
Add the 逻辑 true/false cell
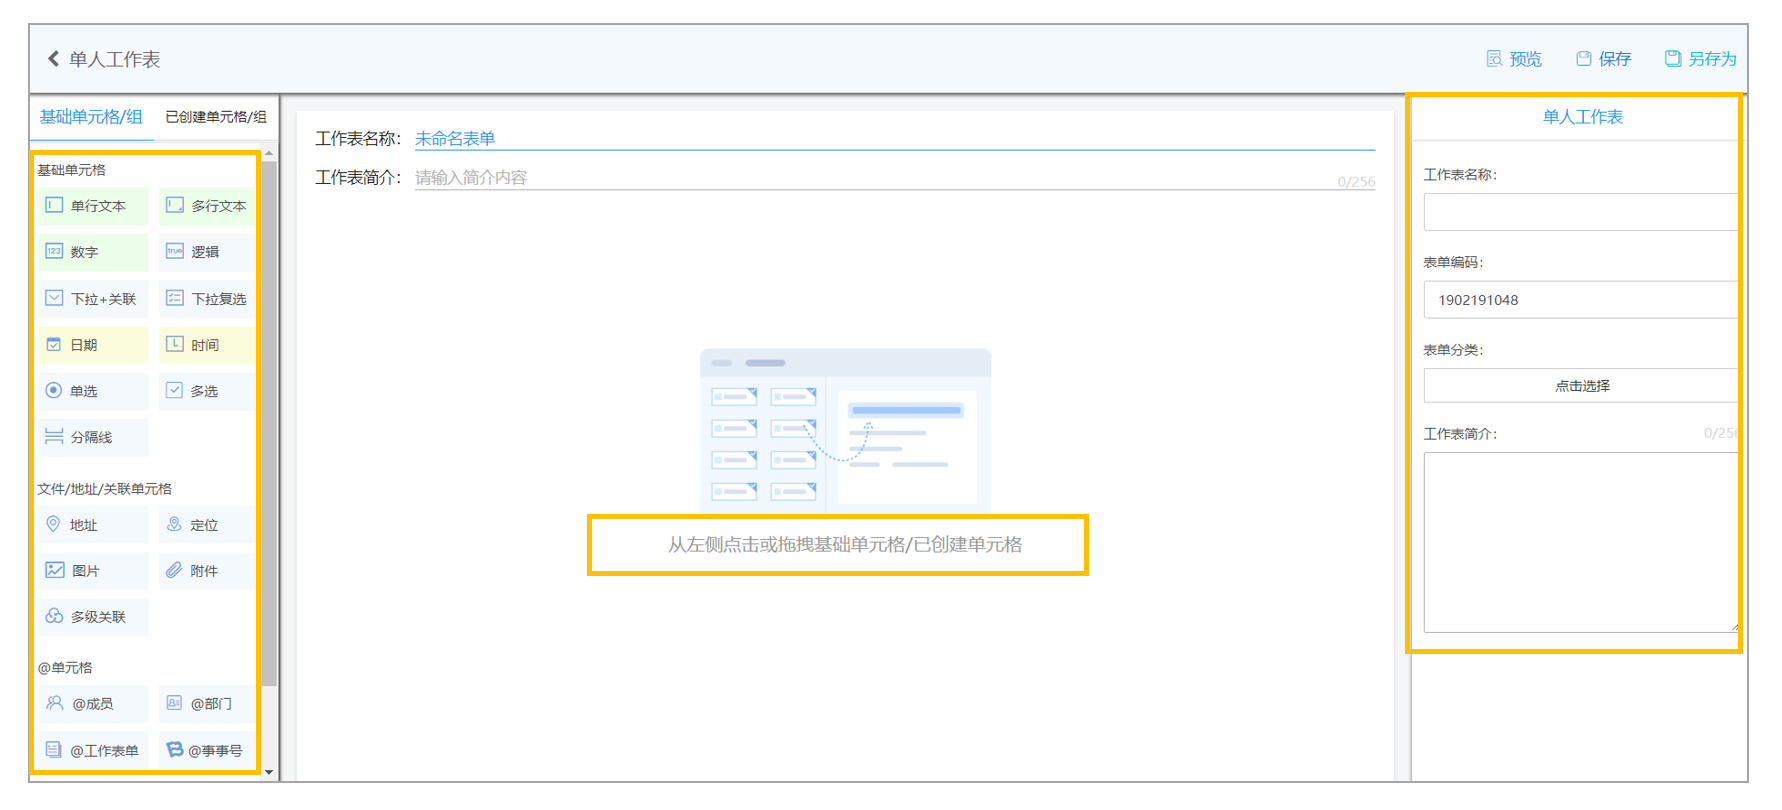pyautogui.click(x=206, y=252)
